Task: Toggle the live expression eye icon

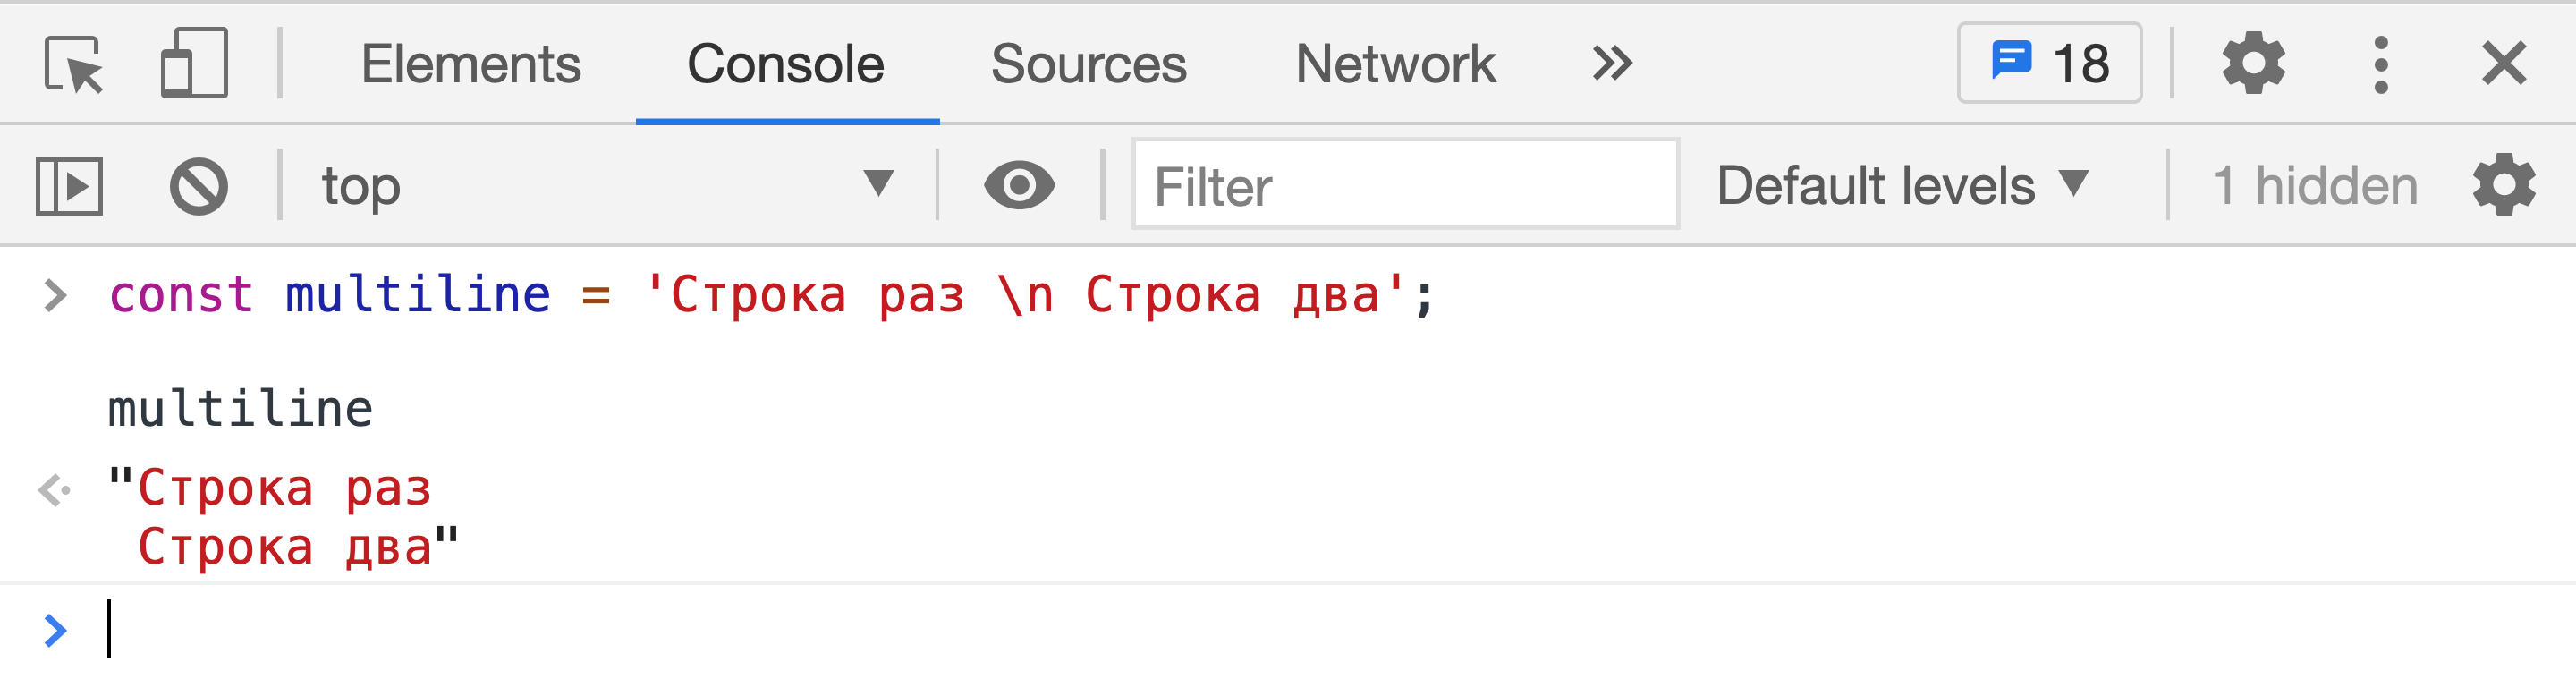Action: point(1019,186)
